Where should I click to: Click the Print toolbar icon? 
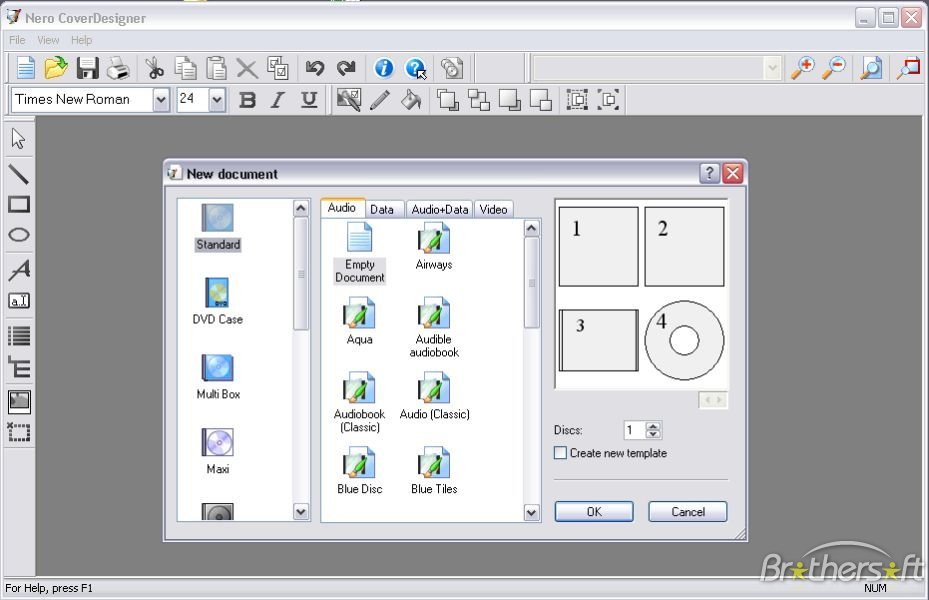[x=118, y=69]
